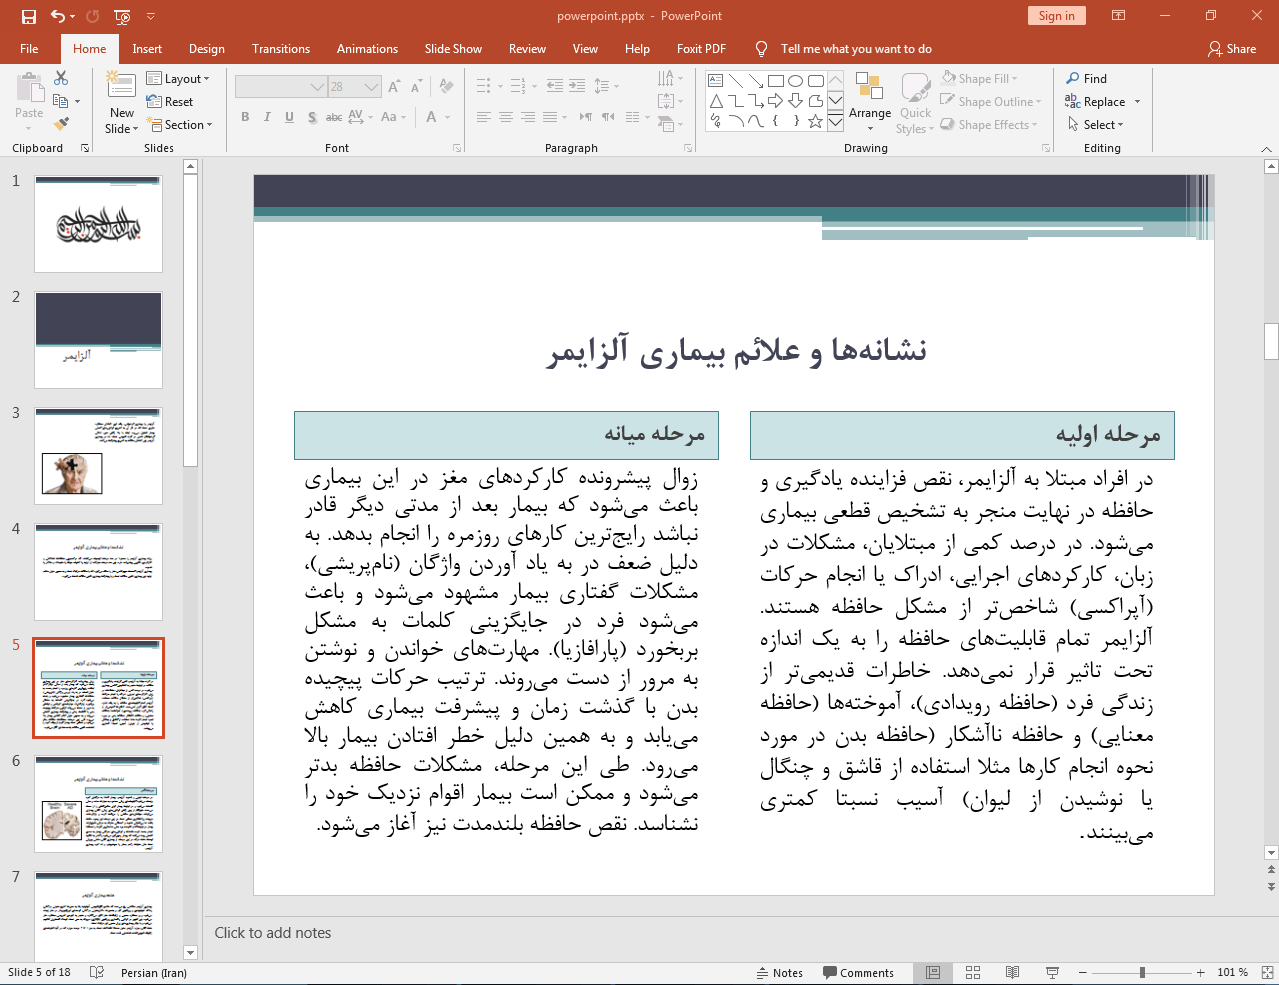Viewport: 1279px width, 985px height.
Task: Adjust the zoom slider handle
Action: coord(1142,973)
